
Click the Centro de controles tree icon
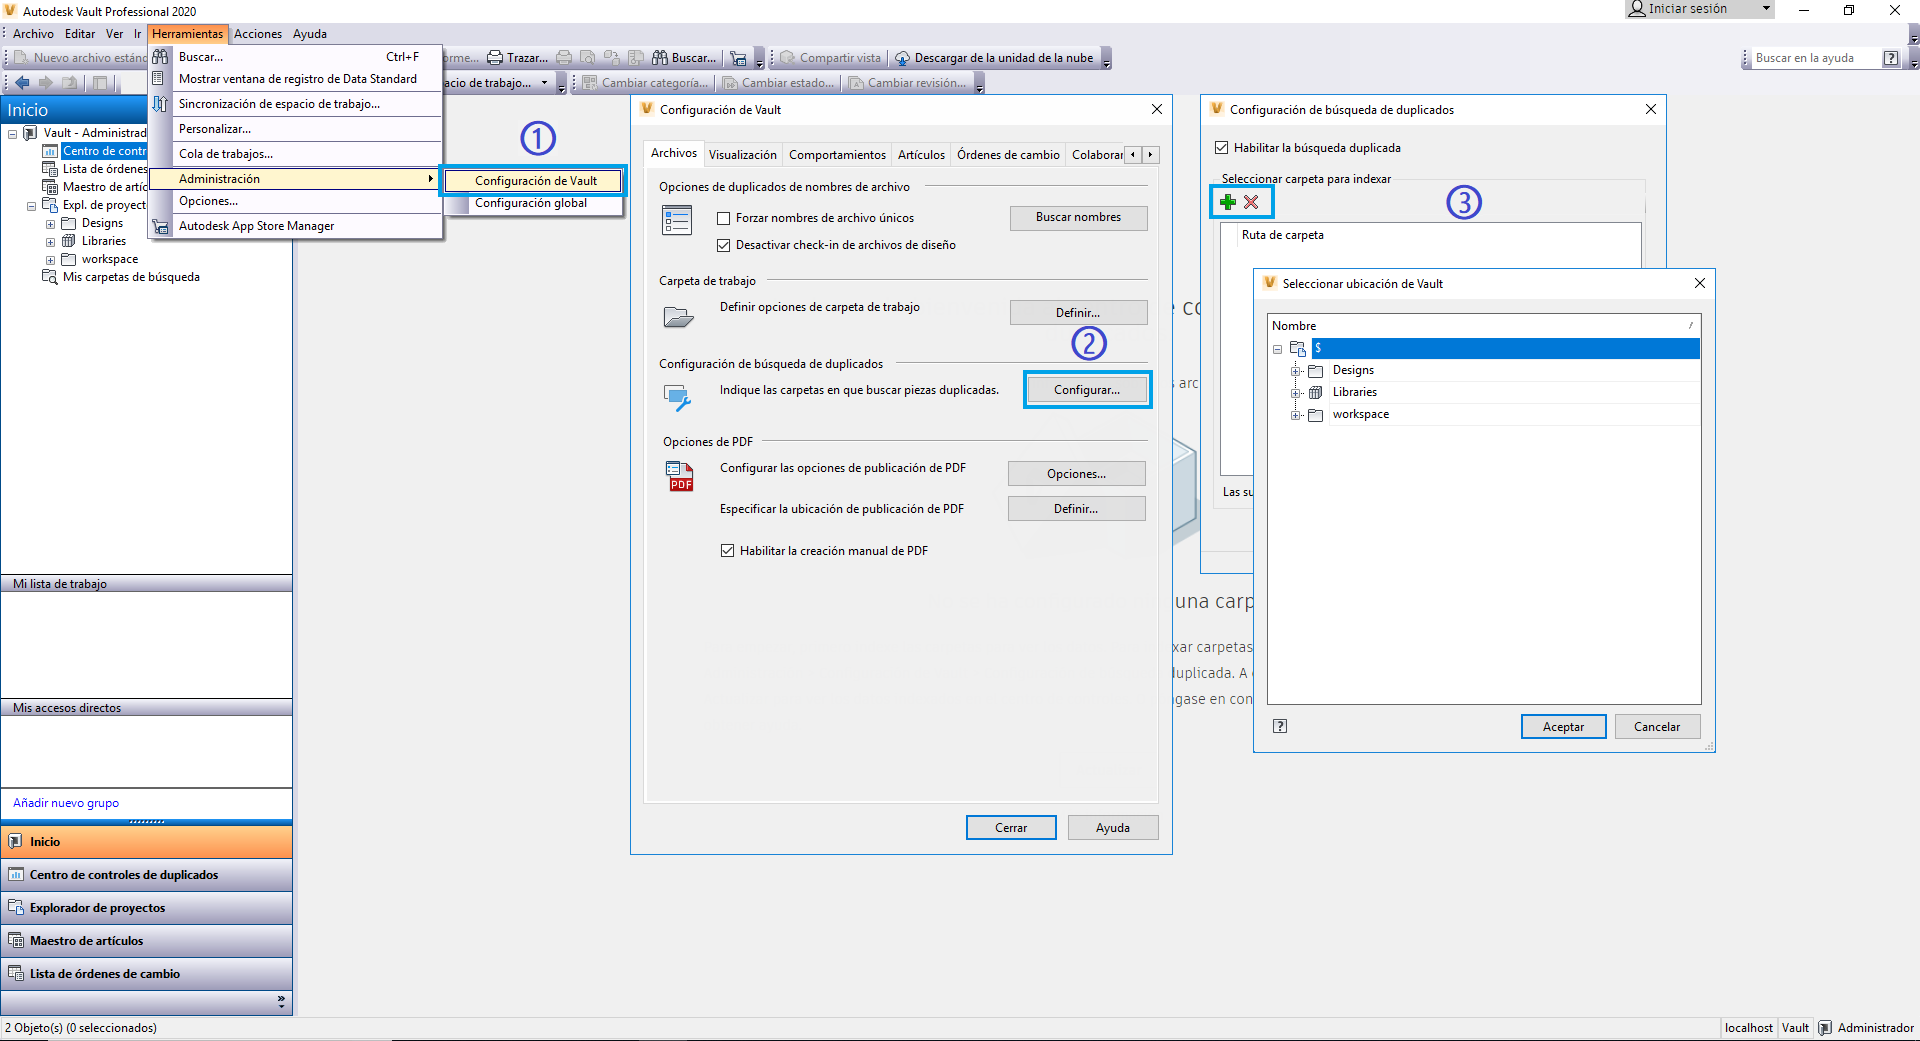click(49, 151)
